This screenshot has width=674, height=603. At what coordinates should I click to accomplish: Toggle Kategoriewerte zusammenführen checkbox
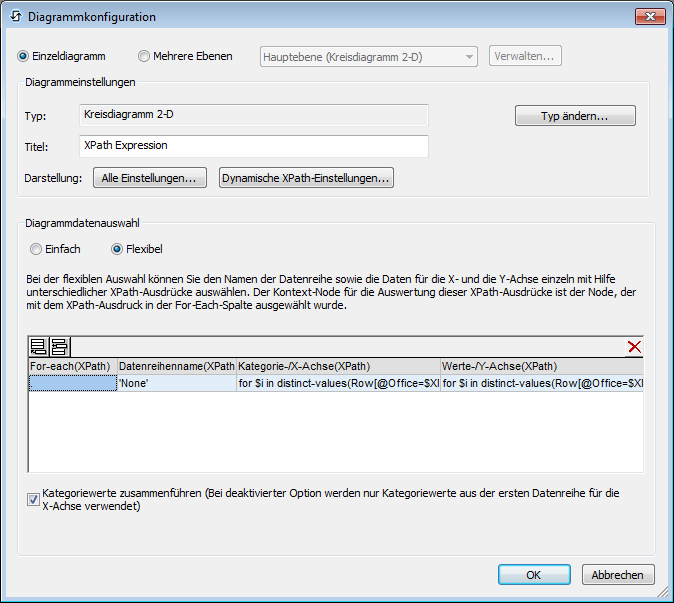click(34, 499)
